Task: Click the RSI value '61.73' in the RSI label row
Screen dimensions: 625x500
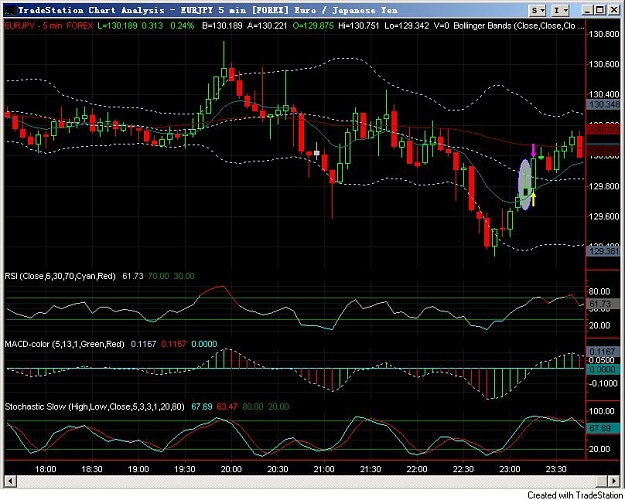Action: [133, 276]
